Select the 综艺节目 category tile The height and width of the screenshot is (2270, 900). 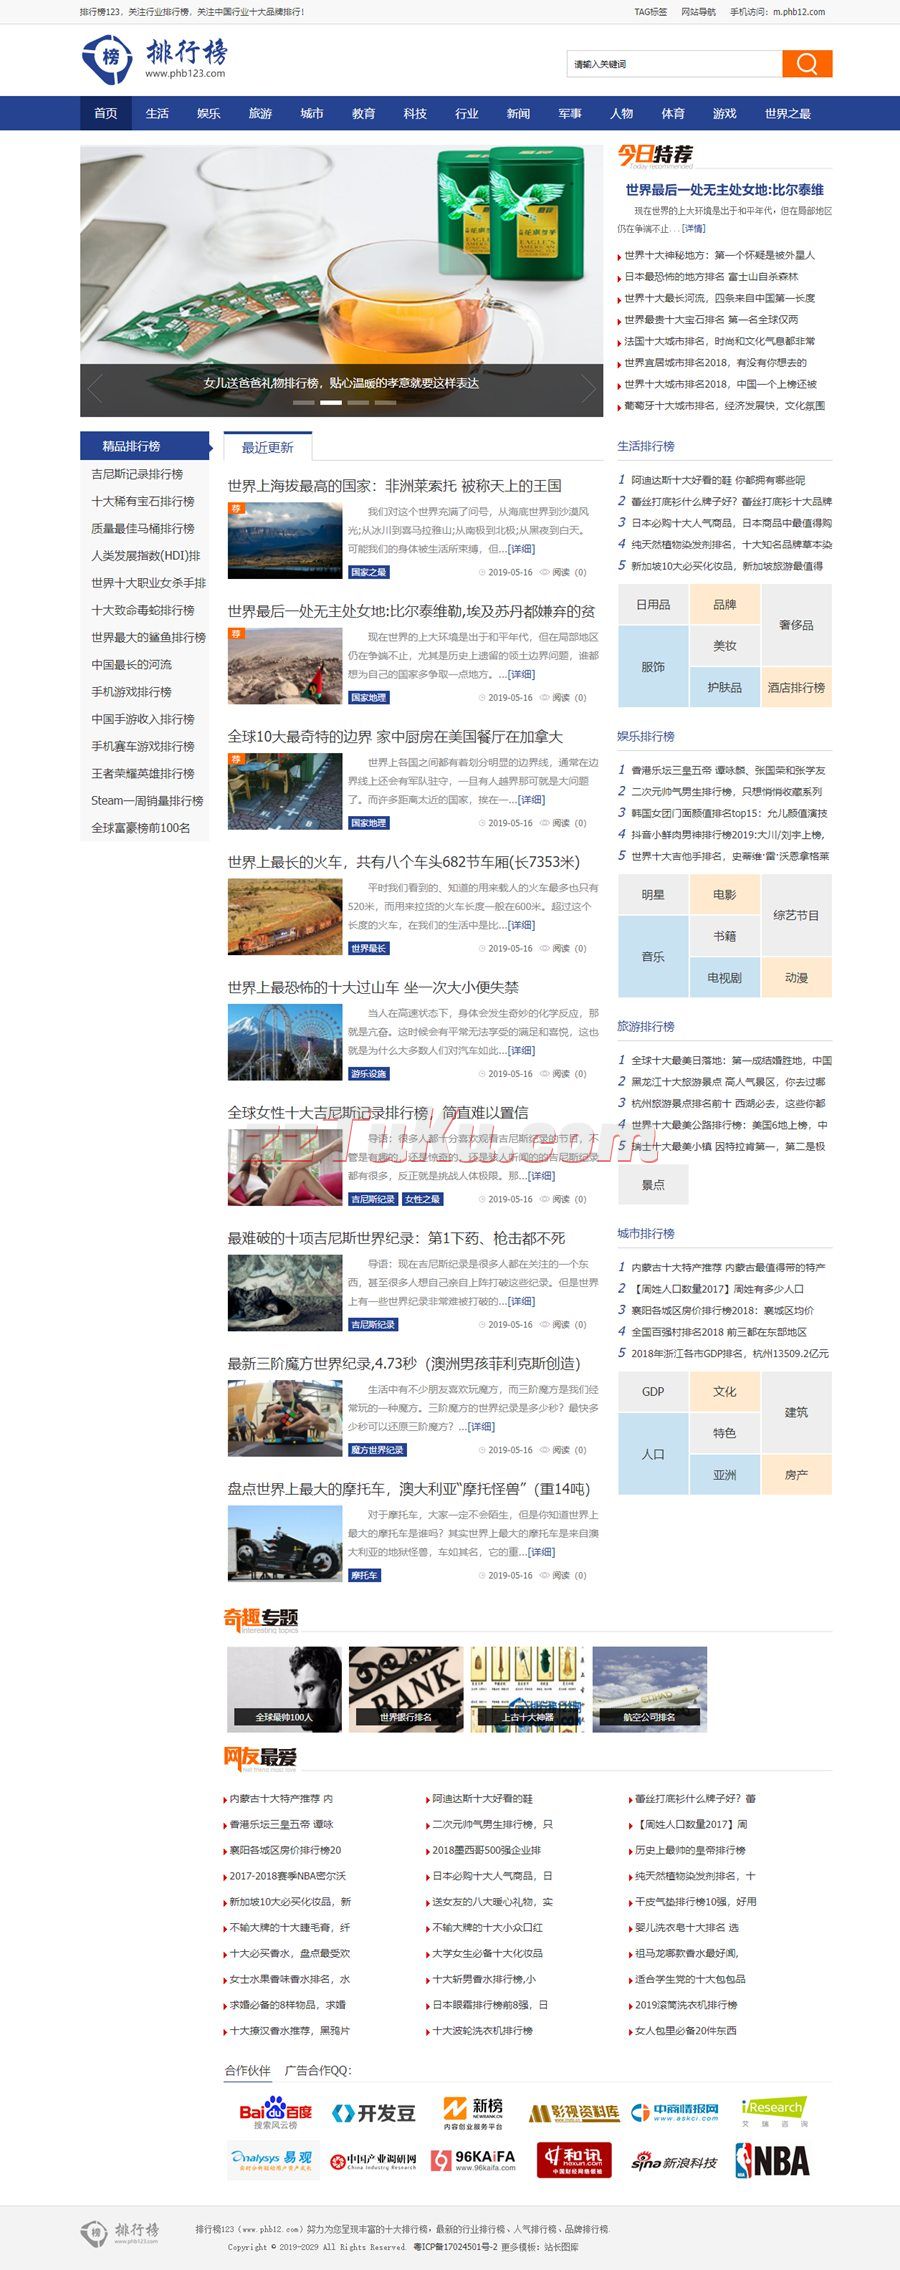[796, 915]
